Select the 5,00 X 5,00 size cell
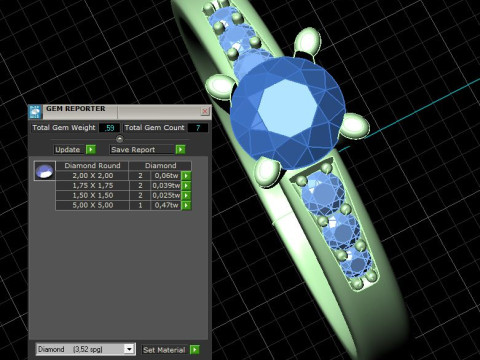 tap(93, 205)
